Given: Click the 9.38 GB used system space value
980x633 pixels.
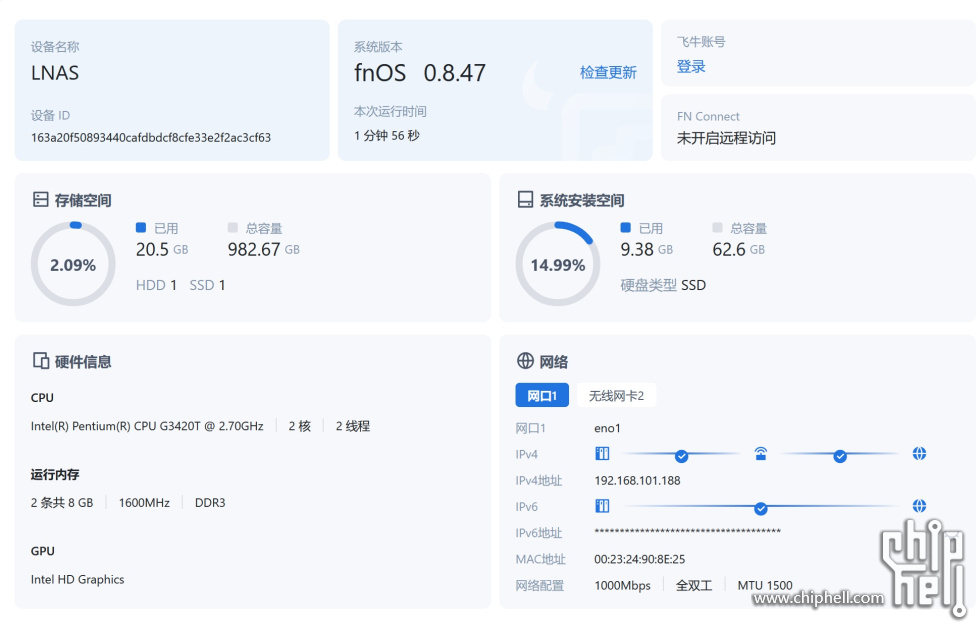Looking at the screenshot, I should pyautogui.click(x=647, y=249).
